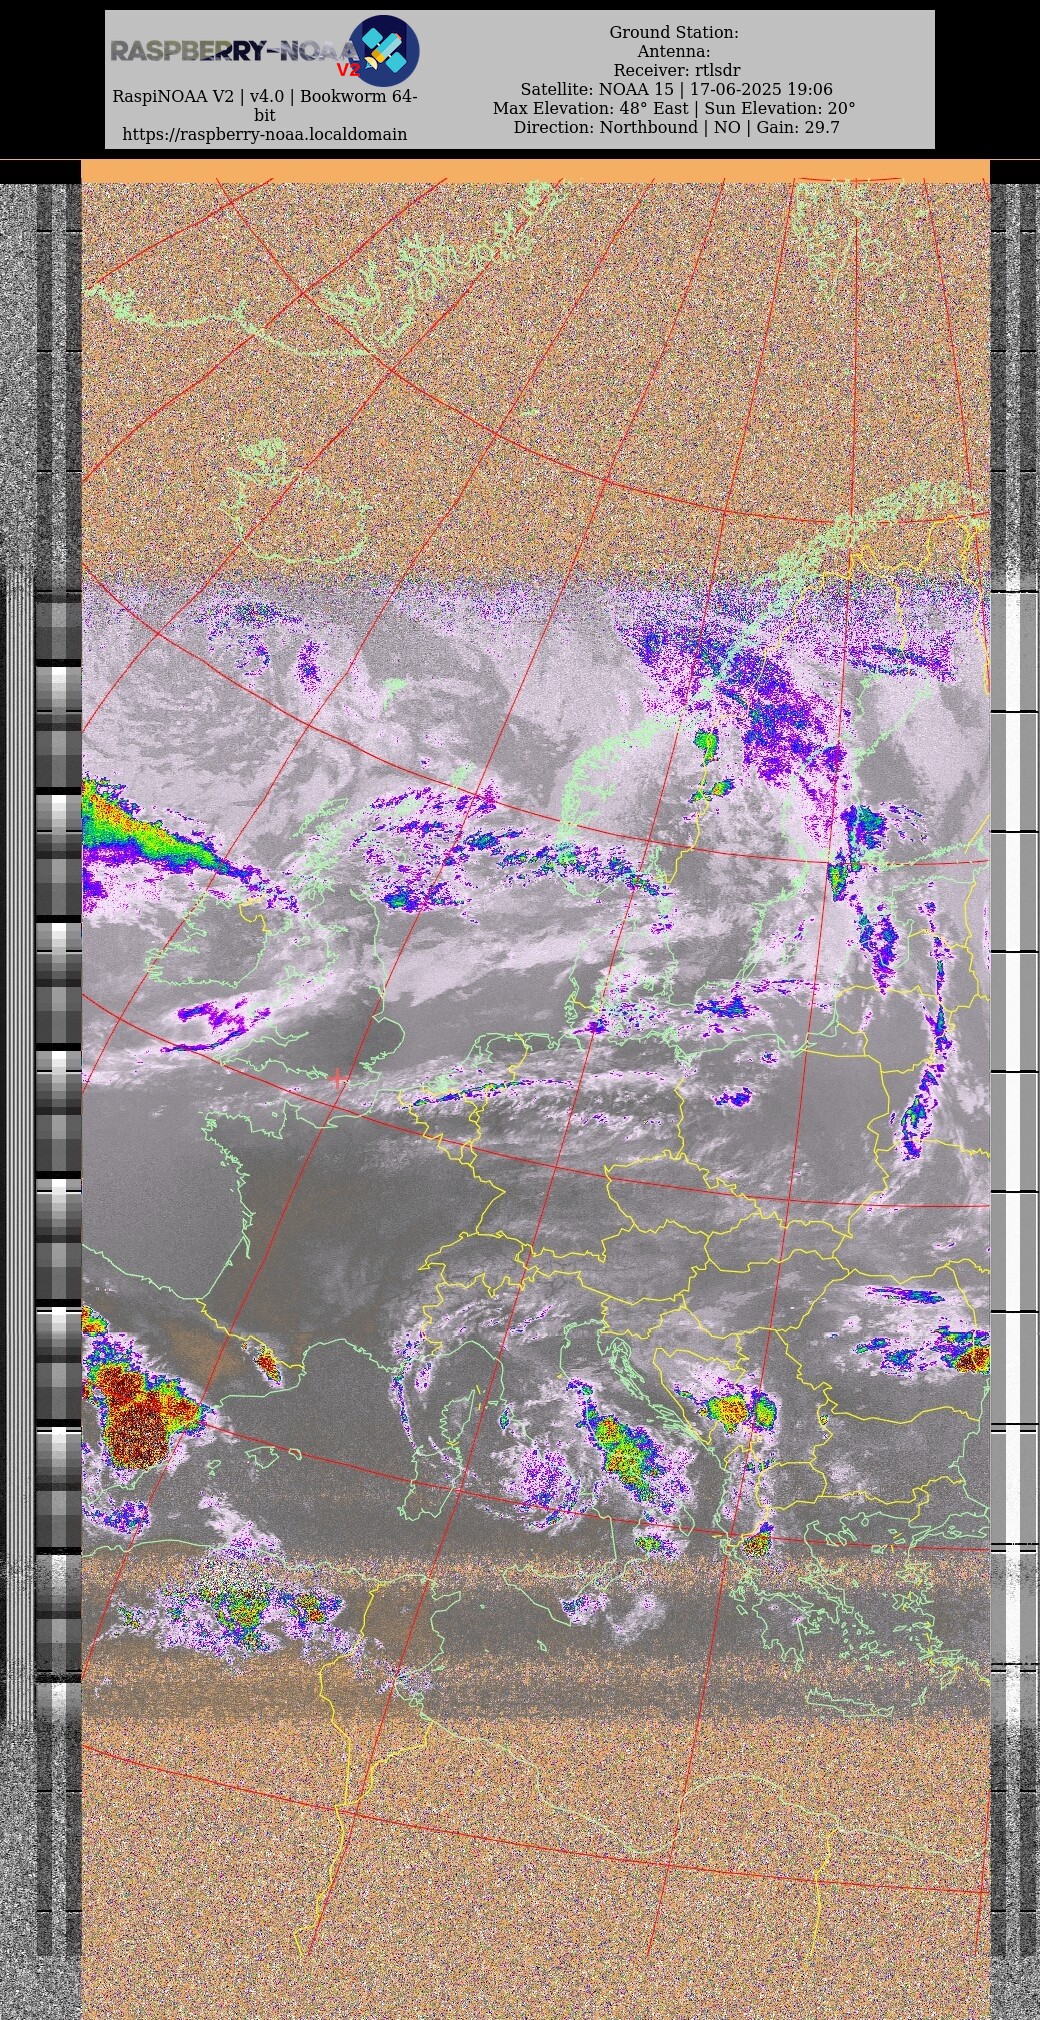
Task: Click the Raspberry-NOAA V2 satellite logo icon
Action: (383, 51)
